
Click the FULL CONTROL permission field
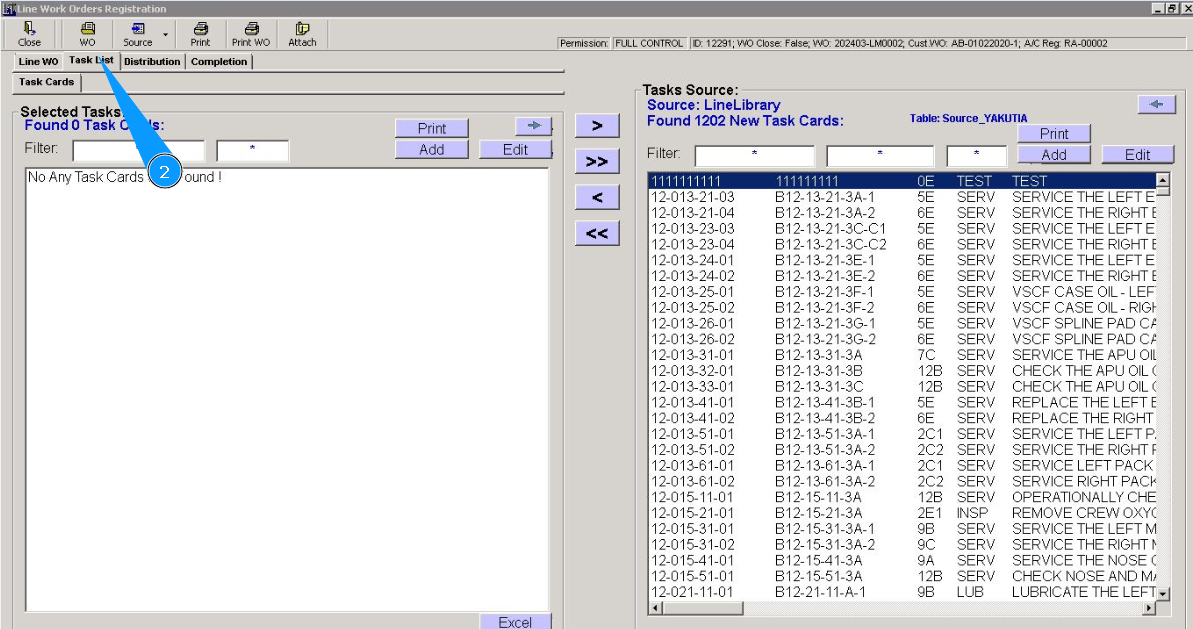pyautogui.click(x=649, y=43)
